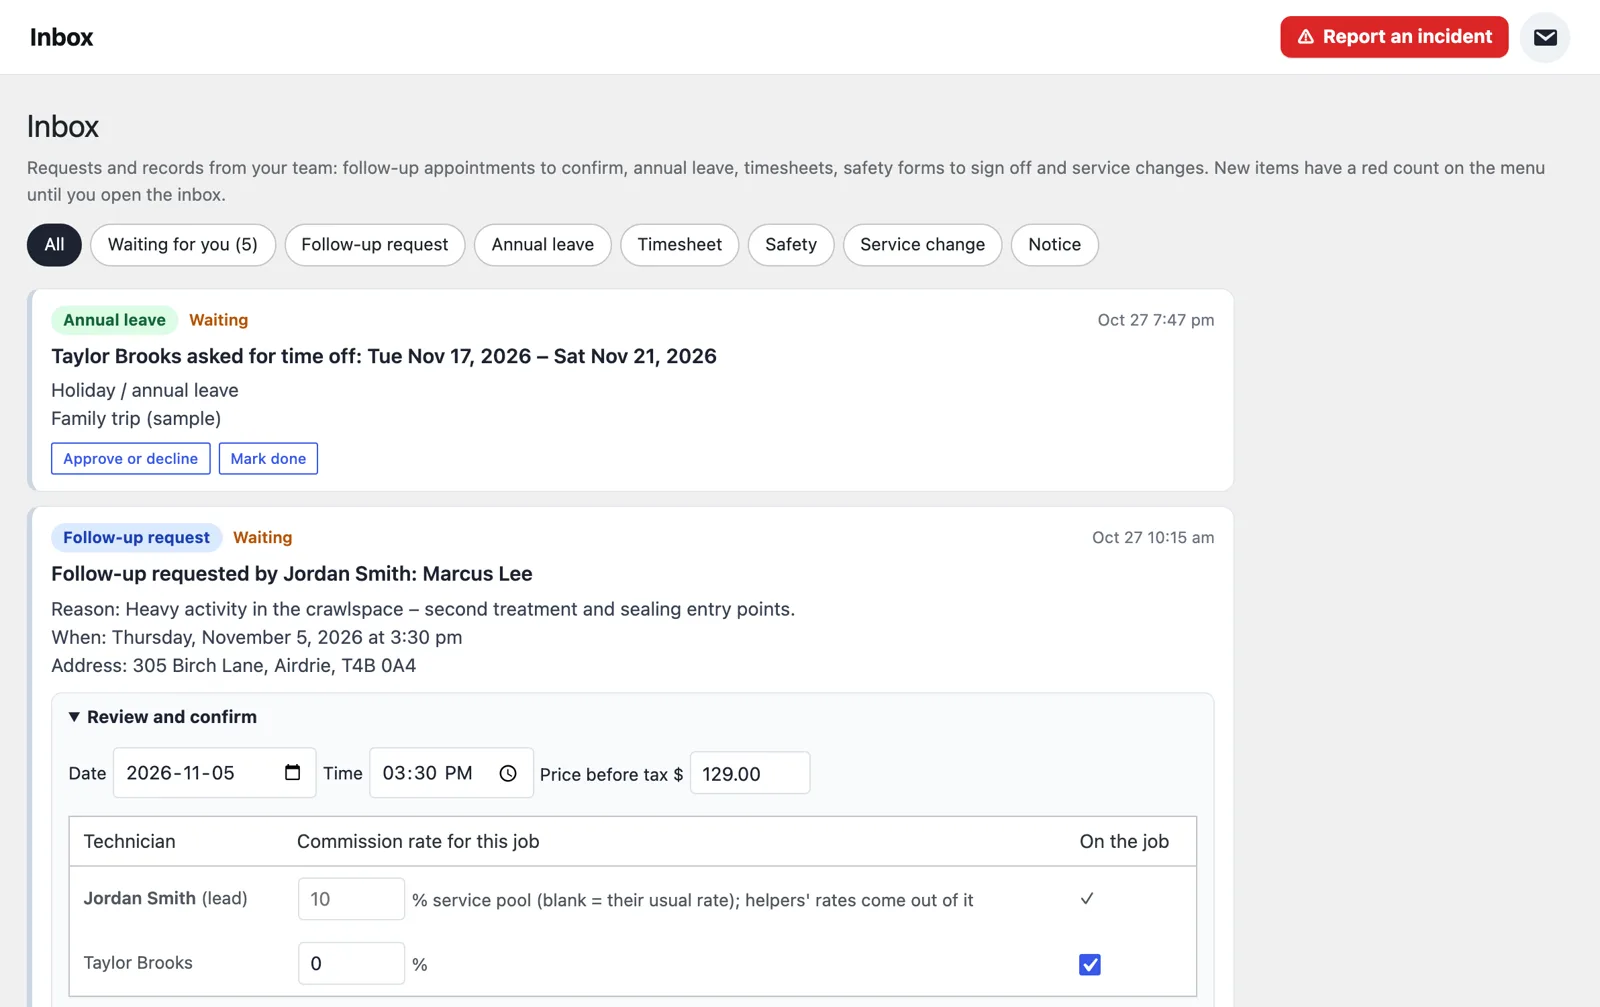Click the 'Family trip (sample)' note
Image resolution: width=1600 pixels, height=1007 pixels.
[136, 418]
